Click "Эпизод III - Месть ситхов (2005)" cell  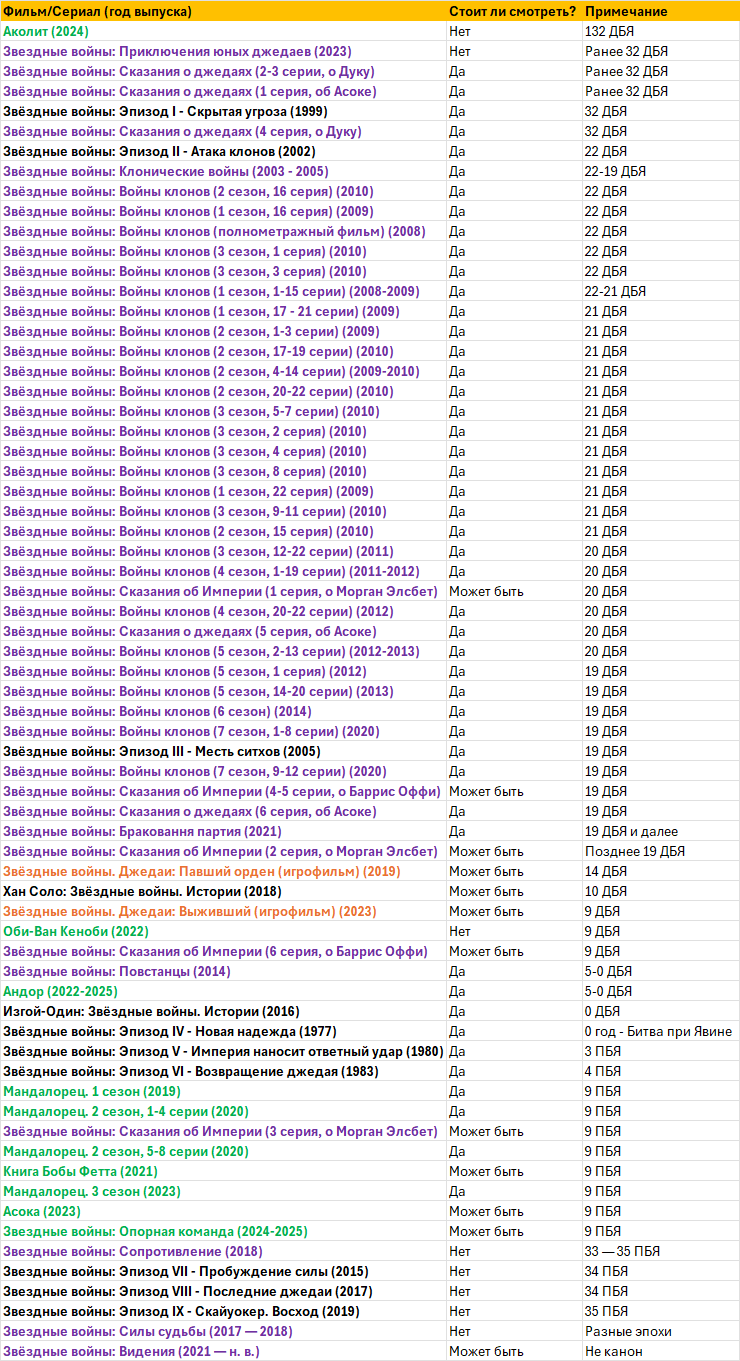[x=162, y=751]
